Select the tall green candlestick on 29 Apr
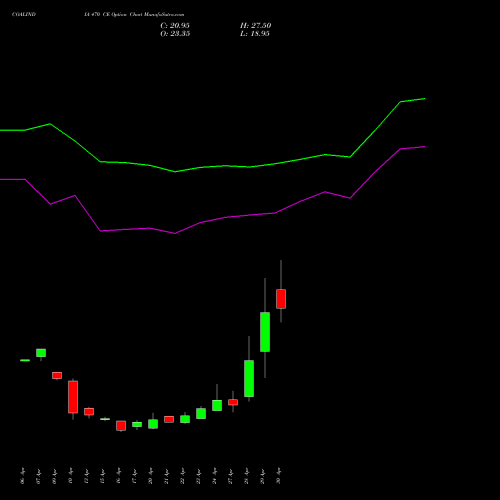This screenshot has height=500, width=500. click(x=265, y=332)
